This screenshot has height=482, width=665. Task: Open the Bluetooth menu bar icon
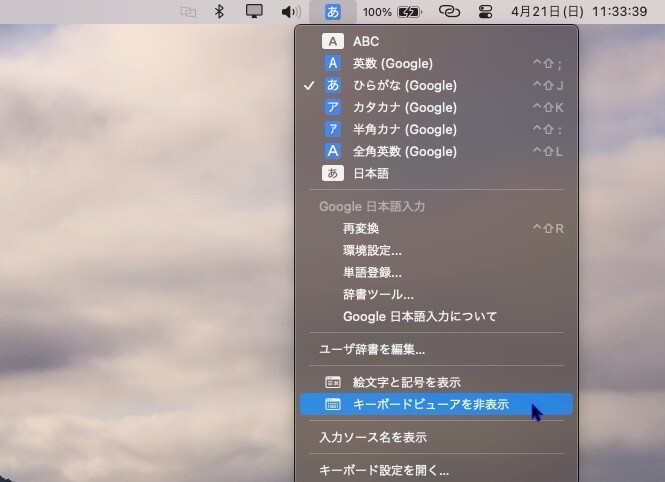pos(219,11)
